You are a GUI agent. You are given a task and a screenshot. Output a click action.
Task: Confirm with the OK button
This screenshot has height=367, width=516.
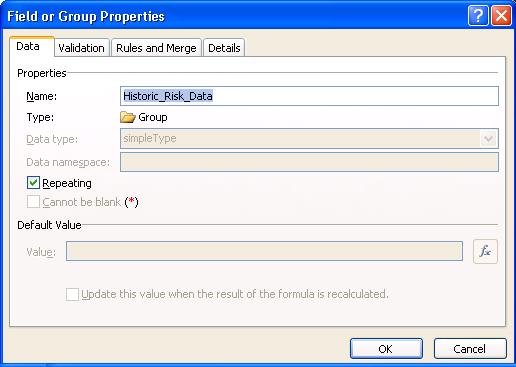386,349
